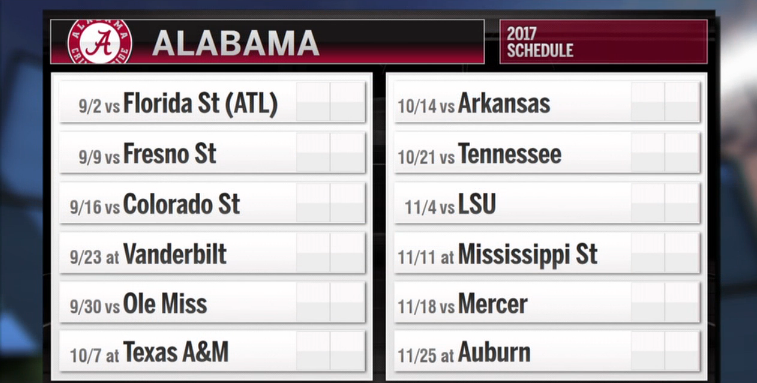Click last score box in Arkansas row
This screenshot has height=383, width=757.
(682, 101)
